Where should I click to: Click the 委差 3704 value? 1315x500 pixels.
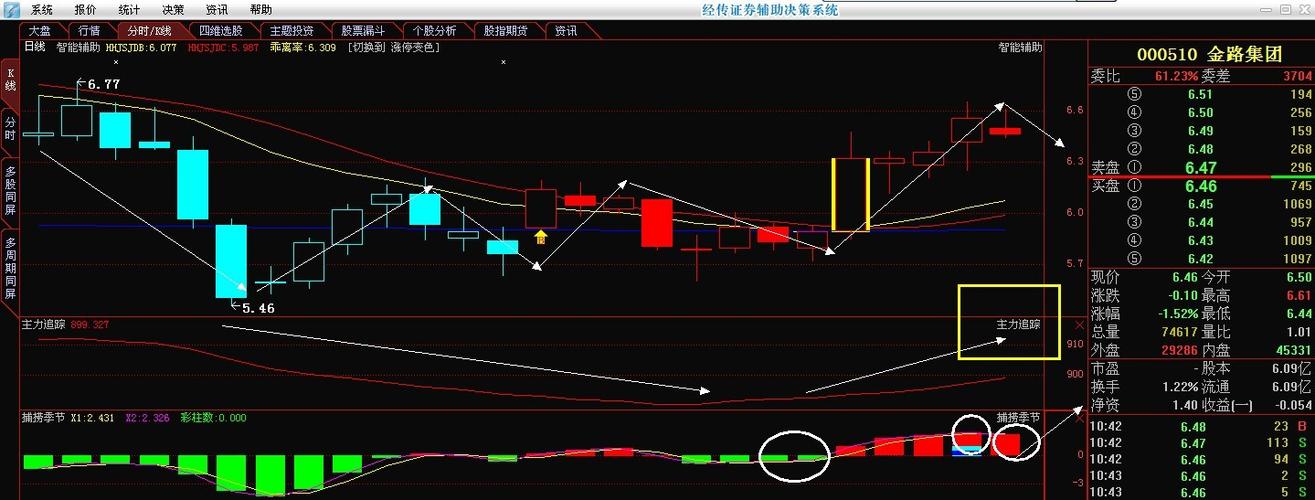click(x=1296, y=76)
